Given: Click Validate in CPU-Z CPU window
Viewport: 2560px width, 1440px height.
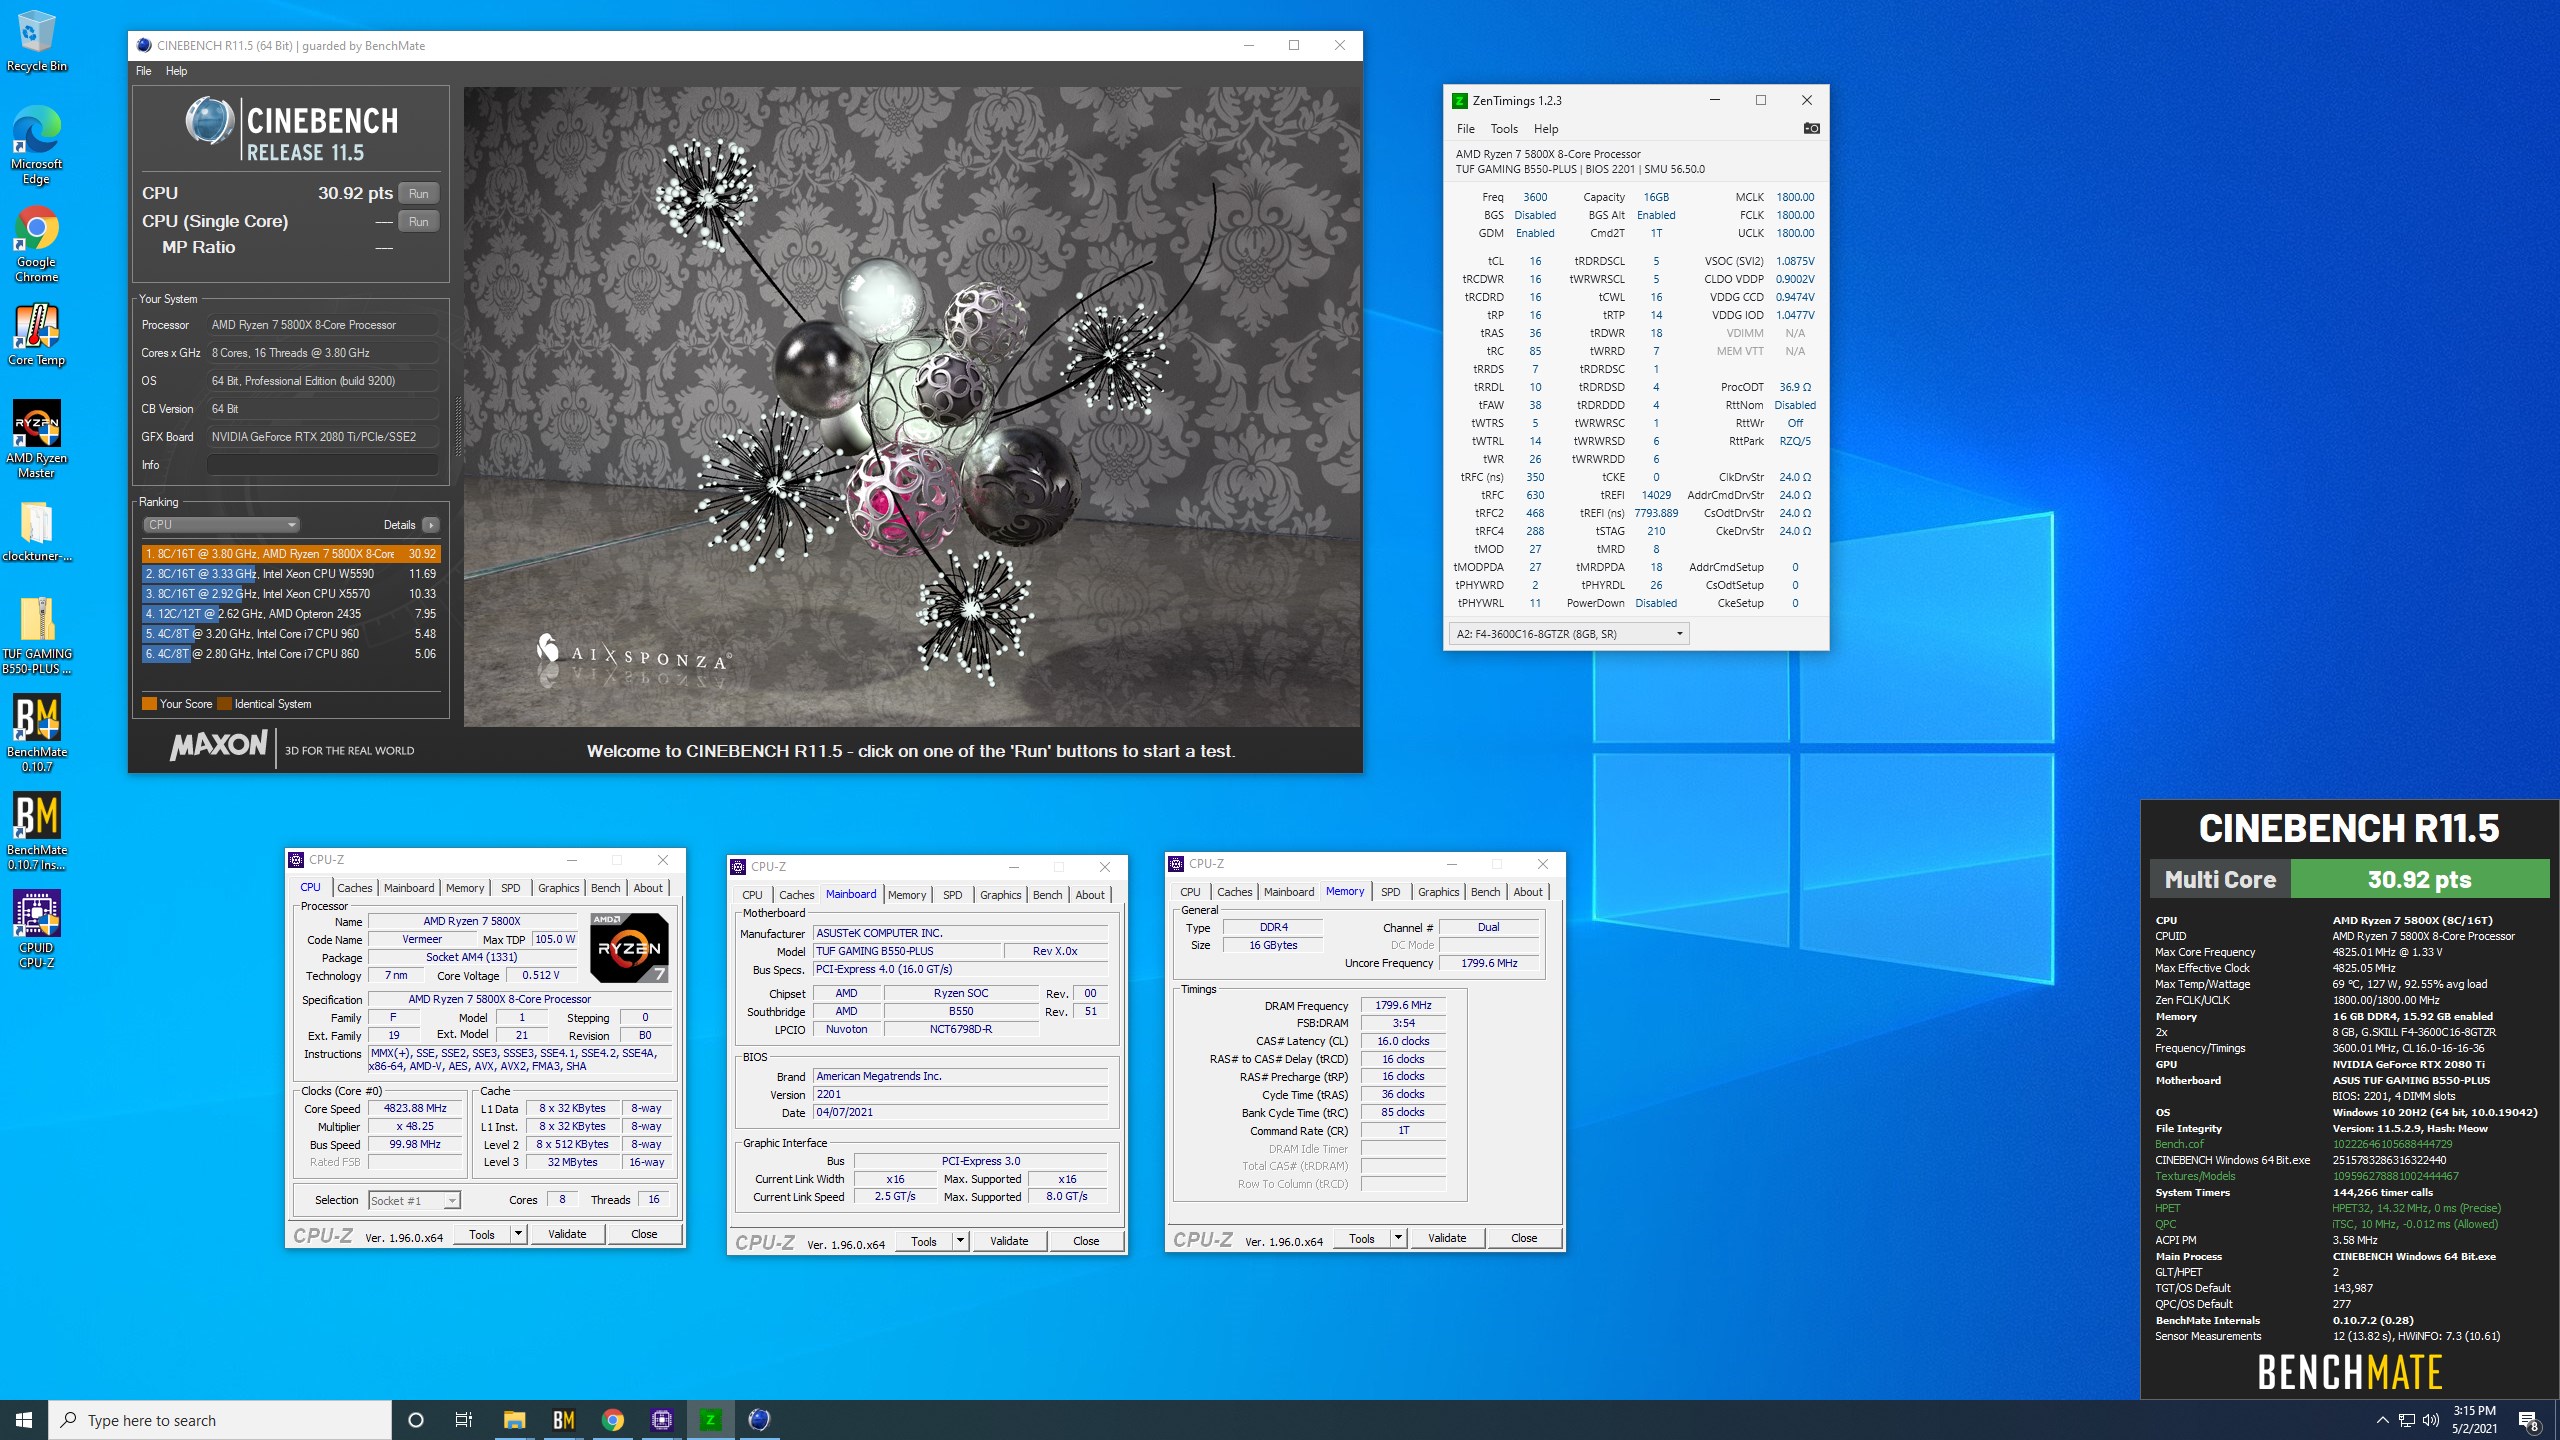Looking at the screenshot, I should [x=567, y=1234].
